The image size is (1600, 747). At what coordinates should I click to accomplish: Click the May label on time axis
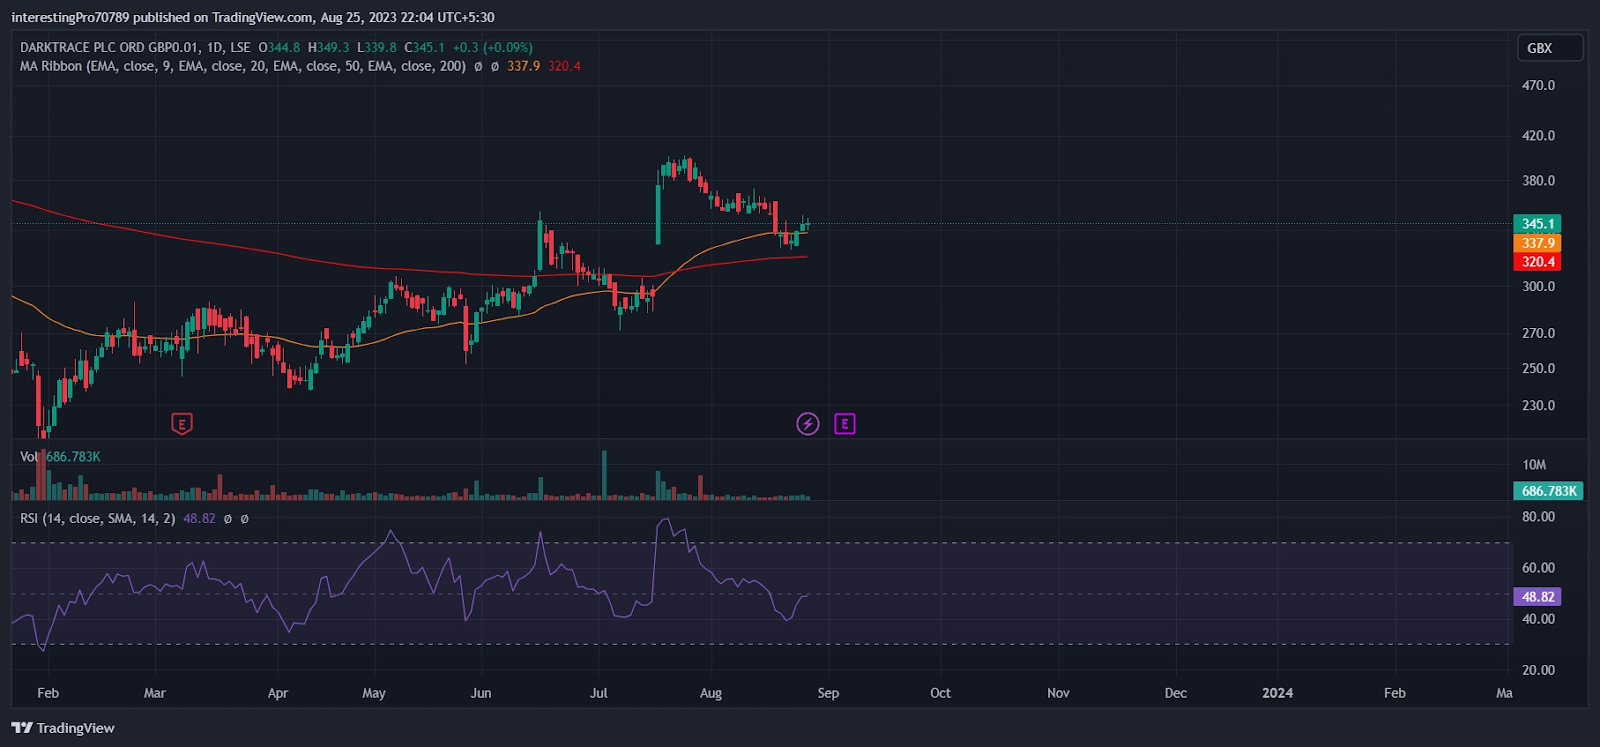click(x=374, y=693)
